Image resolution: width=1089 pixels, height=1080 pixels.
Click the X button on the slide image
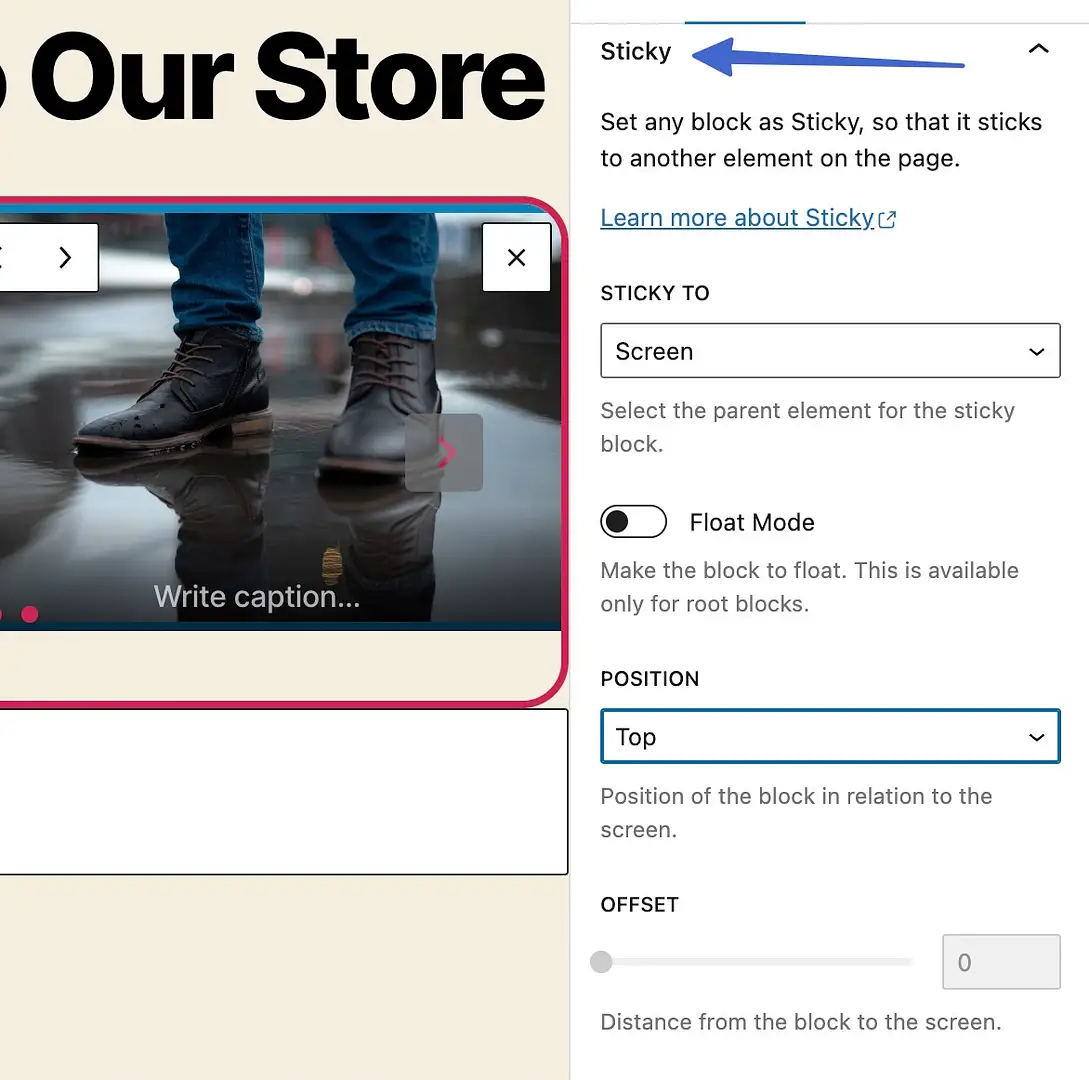pyautogui.click(x=516, y=258)
